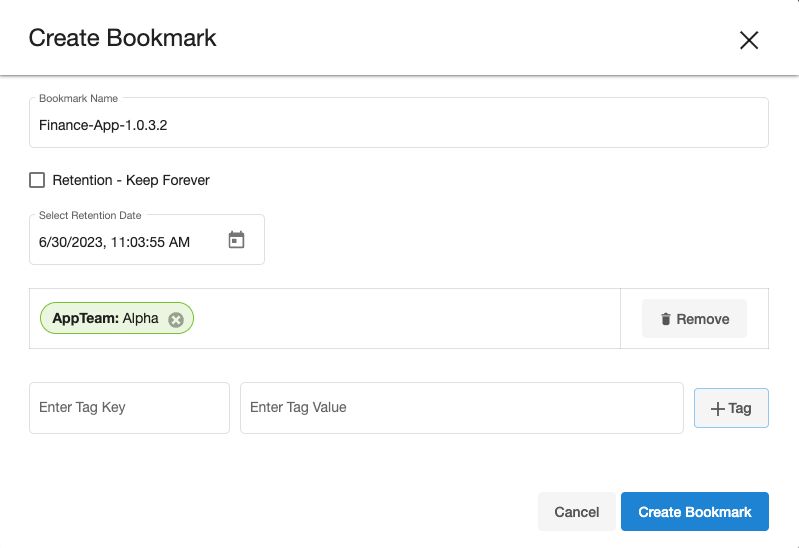Confirm with the blue Create Bookmark button
The height and width of the screenshot is (548, 799).
click(694, 511)
